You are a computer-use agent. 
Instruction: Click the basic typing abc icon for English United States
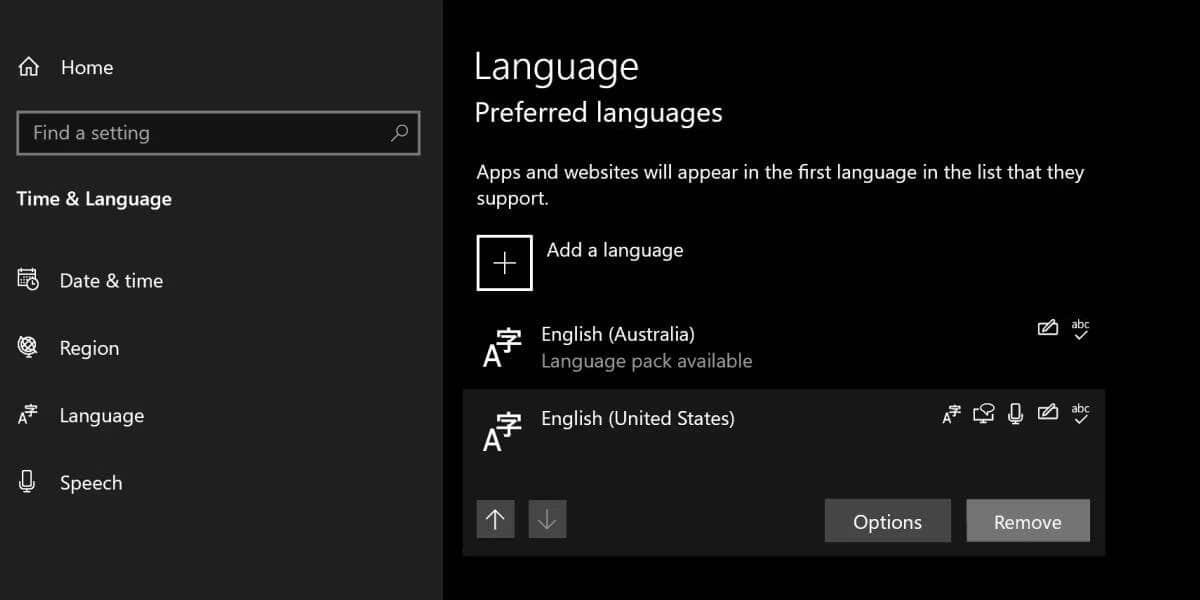pos(1080,413)
